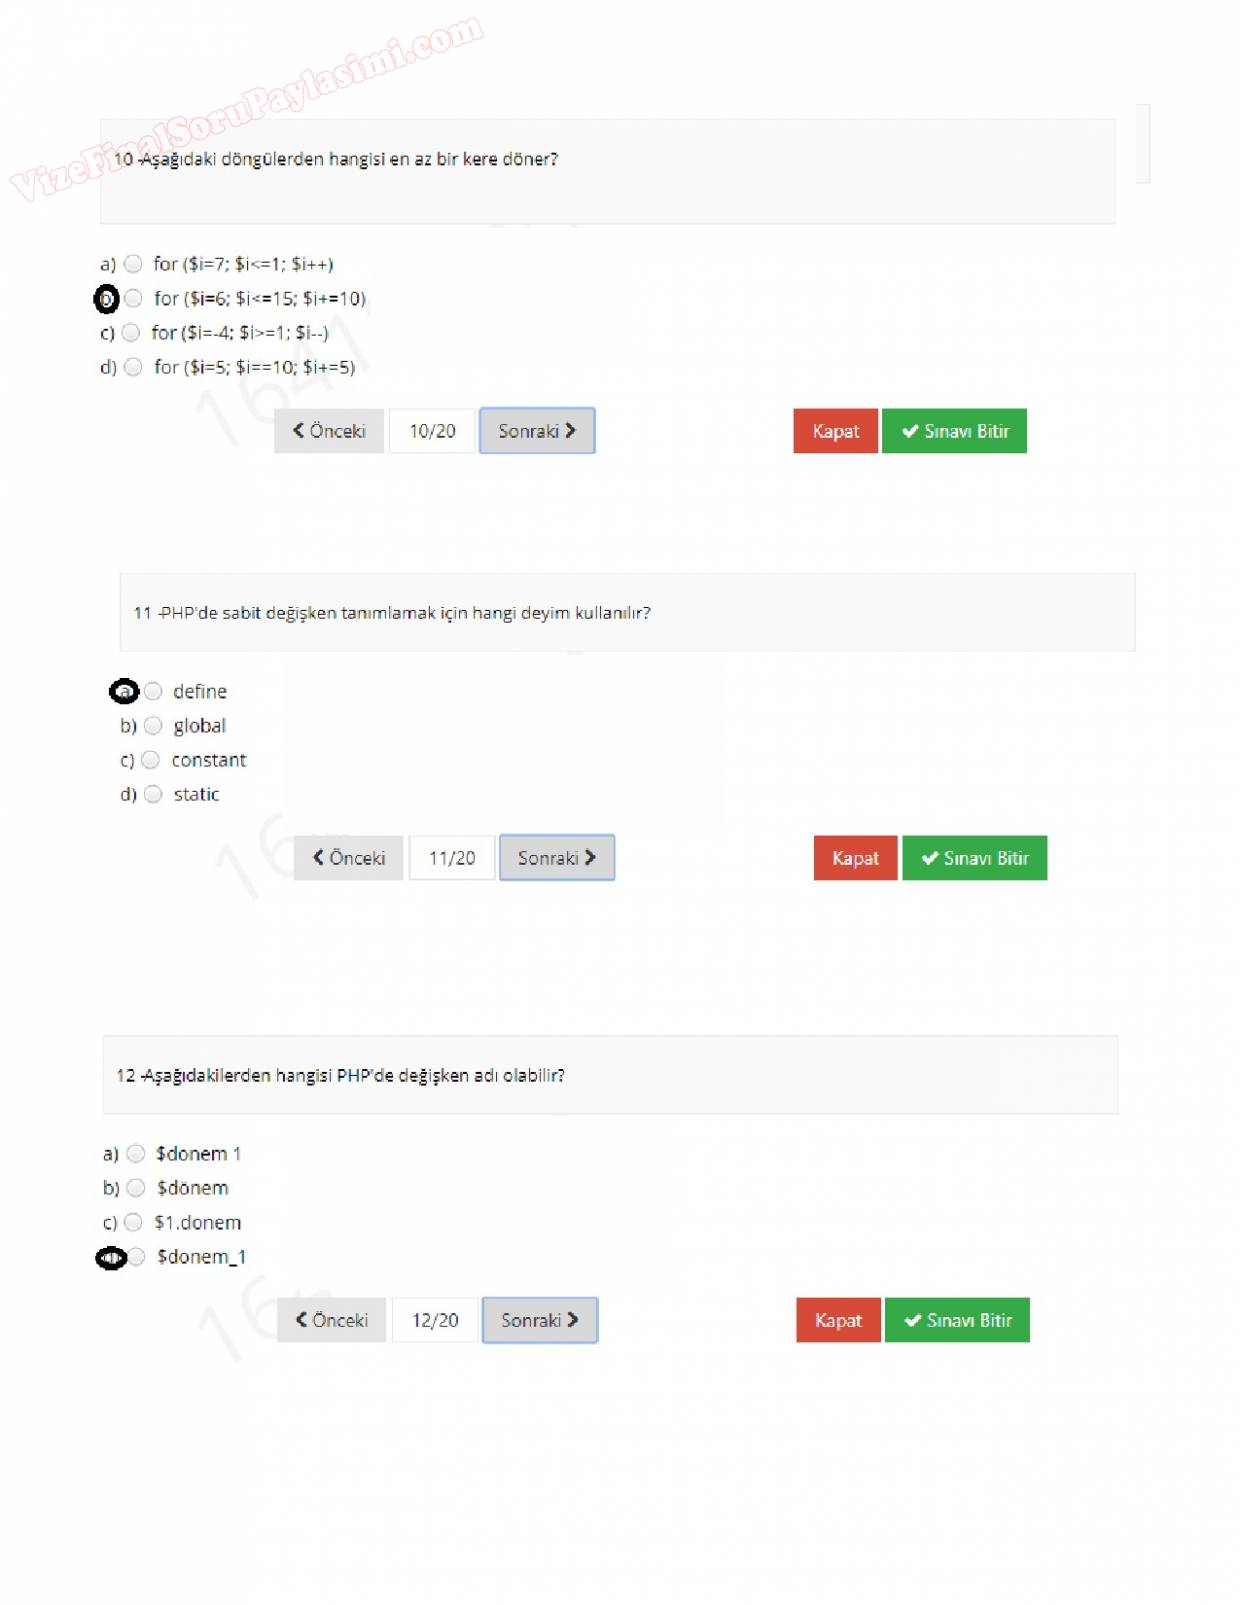Viewport: 1240px width, 1605px height.
Task: Select the 'constant' radio option
Action: click(151, 760)
